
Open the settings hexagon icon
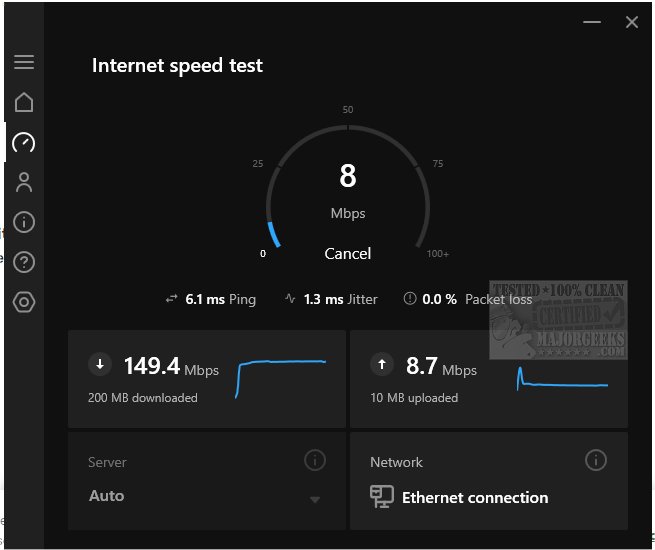(24, 302)
